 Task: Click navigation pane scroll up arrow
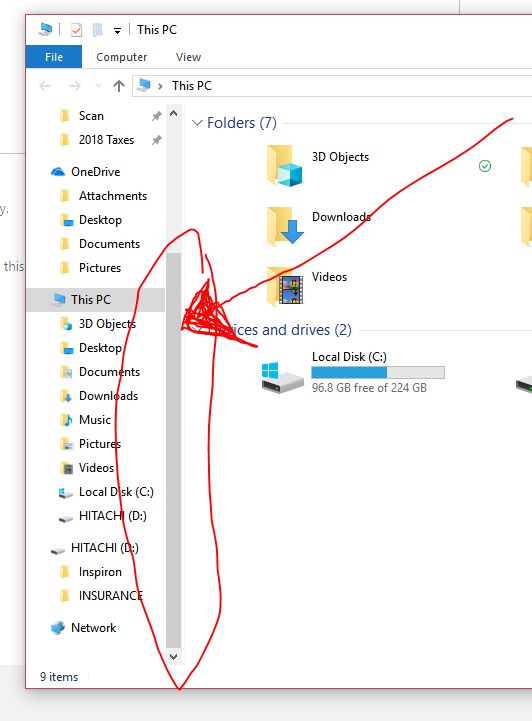pos(173,113)
